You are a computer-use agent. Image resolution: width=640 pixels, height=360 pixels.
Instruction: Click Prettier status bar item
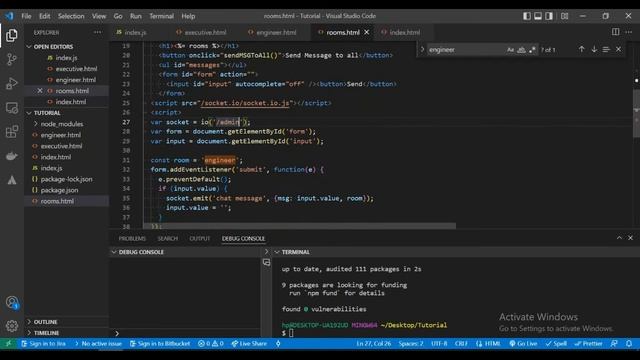click(x=588, y=344)
